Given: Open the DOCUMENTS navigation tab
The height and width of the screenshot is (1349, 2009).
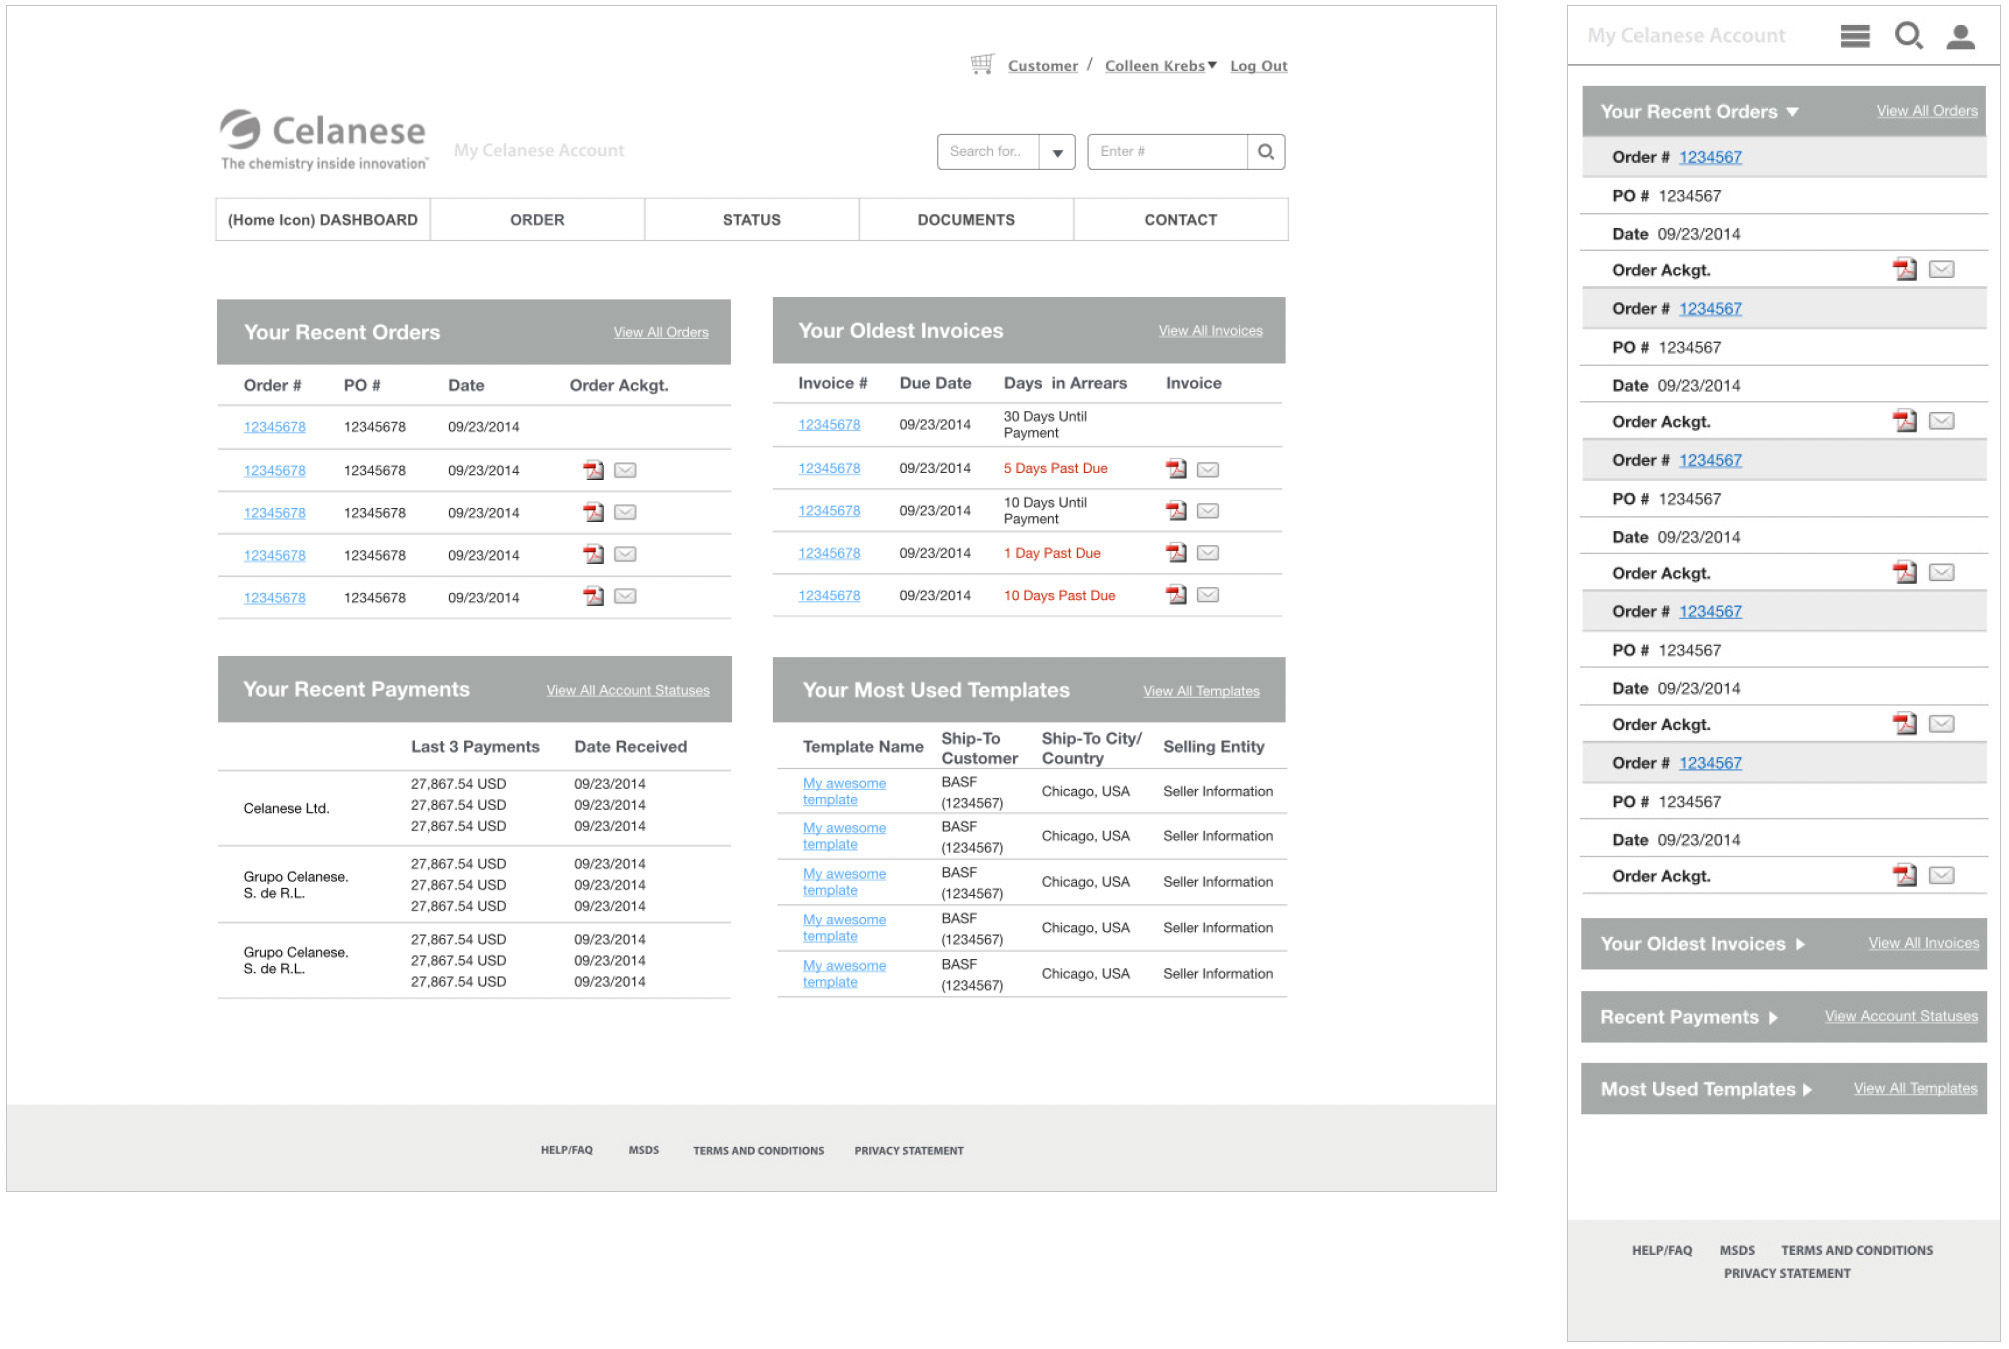Looking at the screenshot, I should click(x=965, y=220).
